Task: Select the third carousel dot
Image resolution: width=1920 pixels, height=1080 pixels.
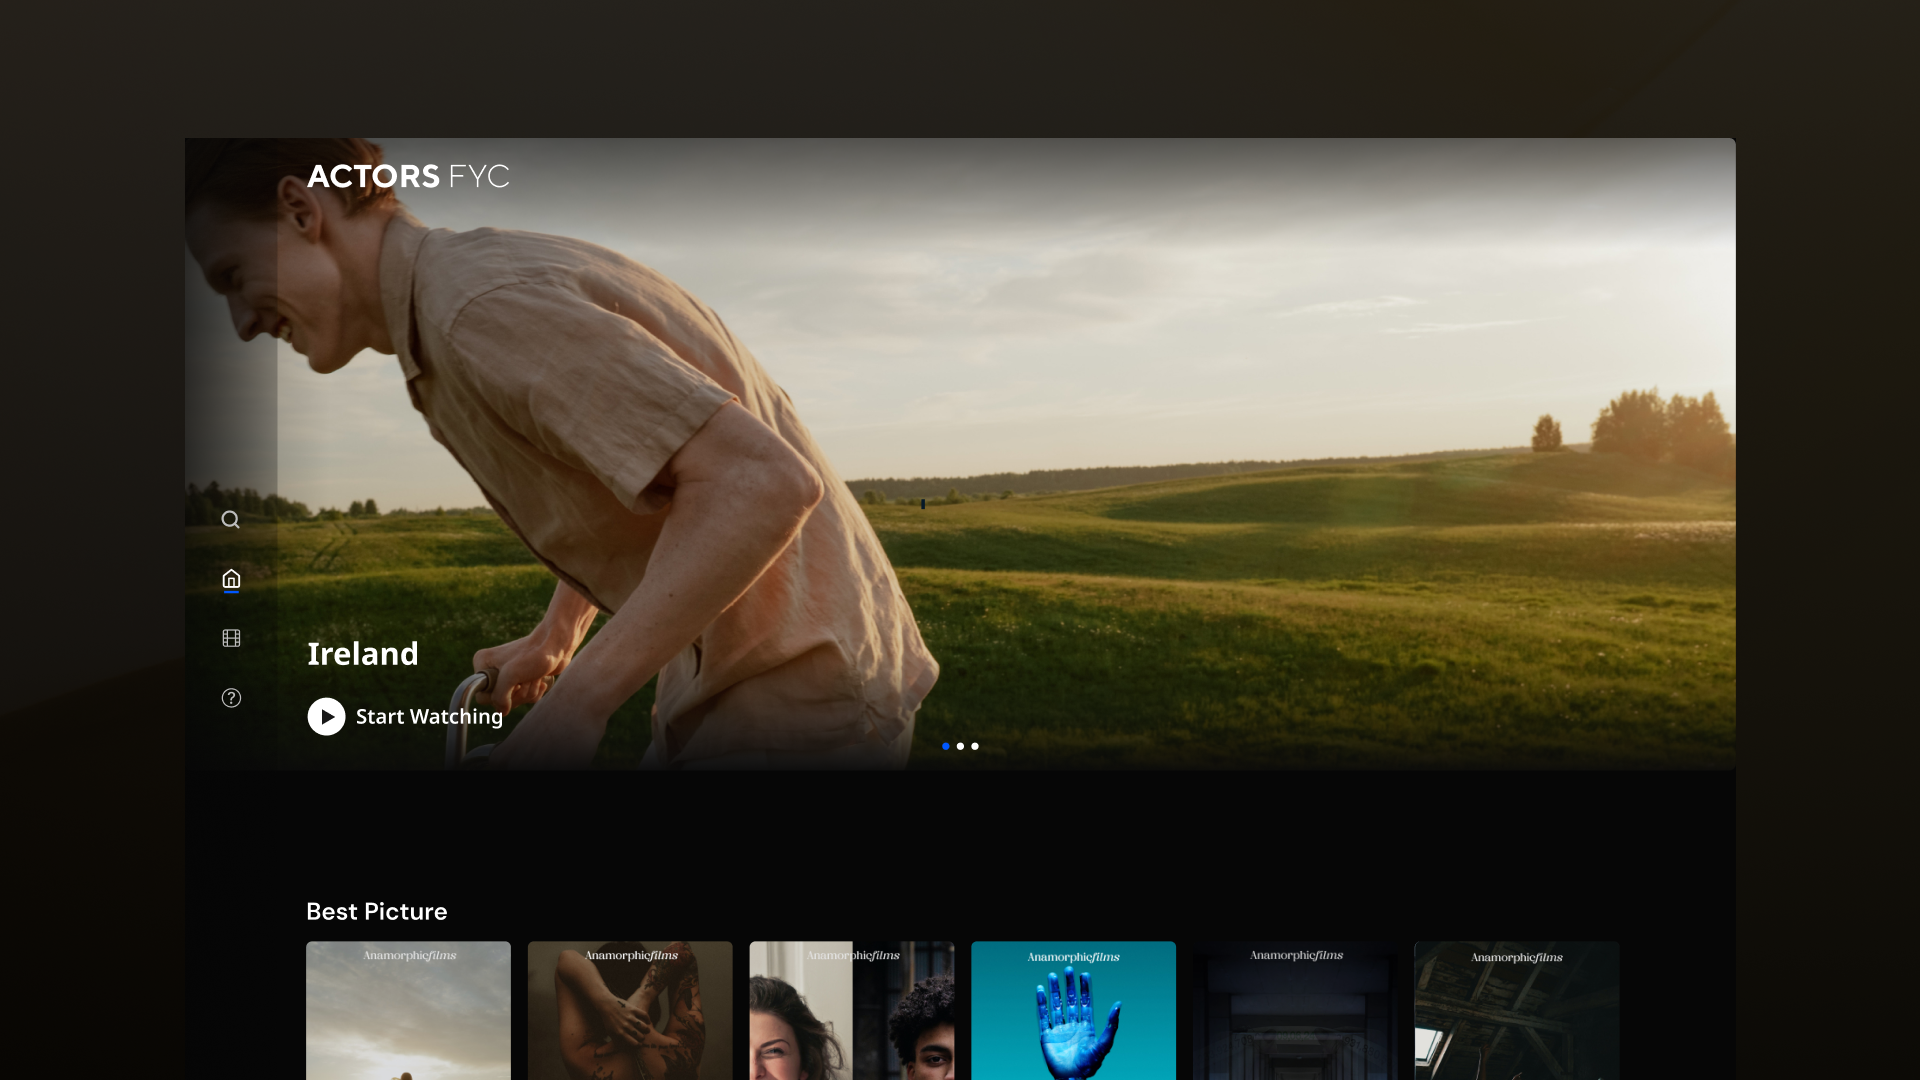Action: pos(975,746)
